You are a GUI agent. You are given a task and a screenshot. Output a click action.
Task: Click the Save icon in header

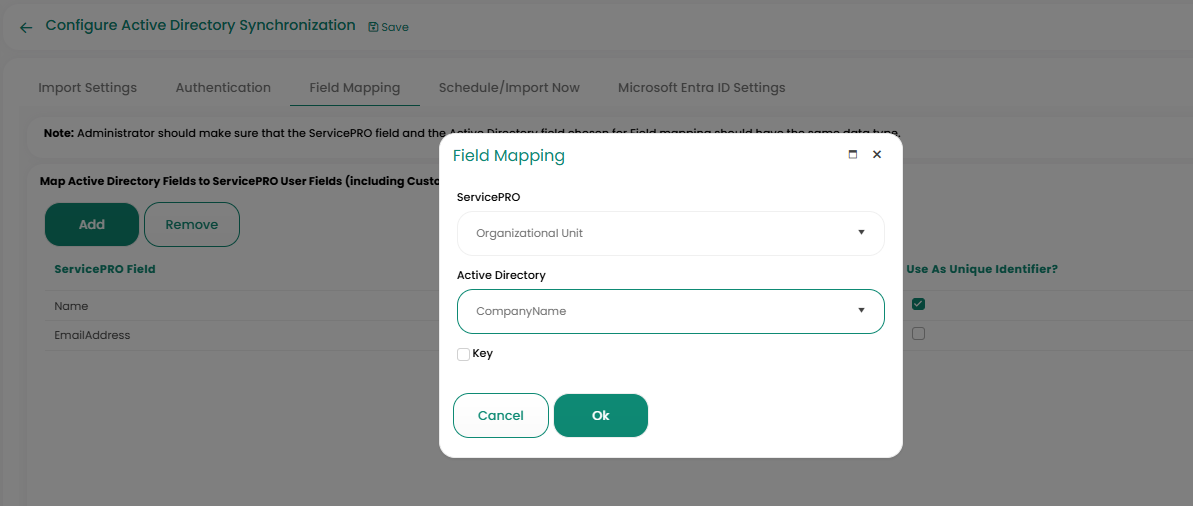374,27
